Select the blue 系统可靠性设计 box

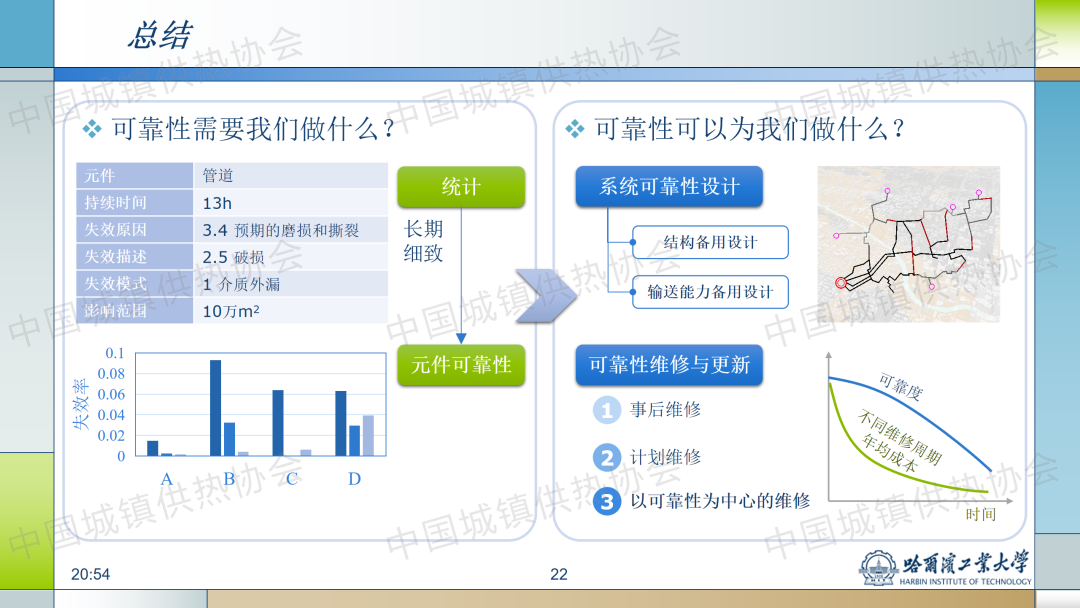(669, 187)
